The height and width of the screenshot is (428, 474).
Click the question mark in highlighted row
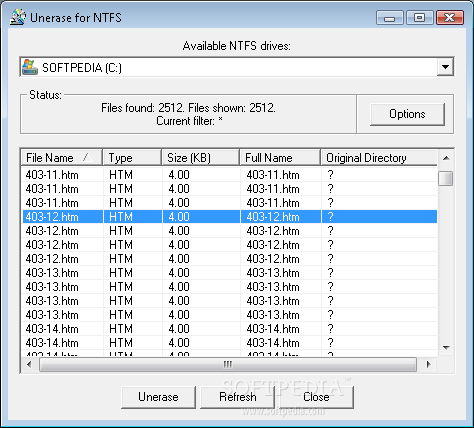[x=330, y=217]
